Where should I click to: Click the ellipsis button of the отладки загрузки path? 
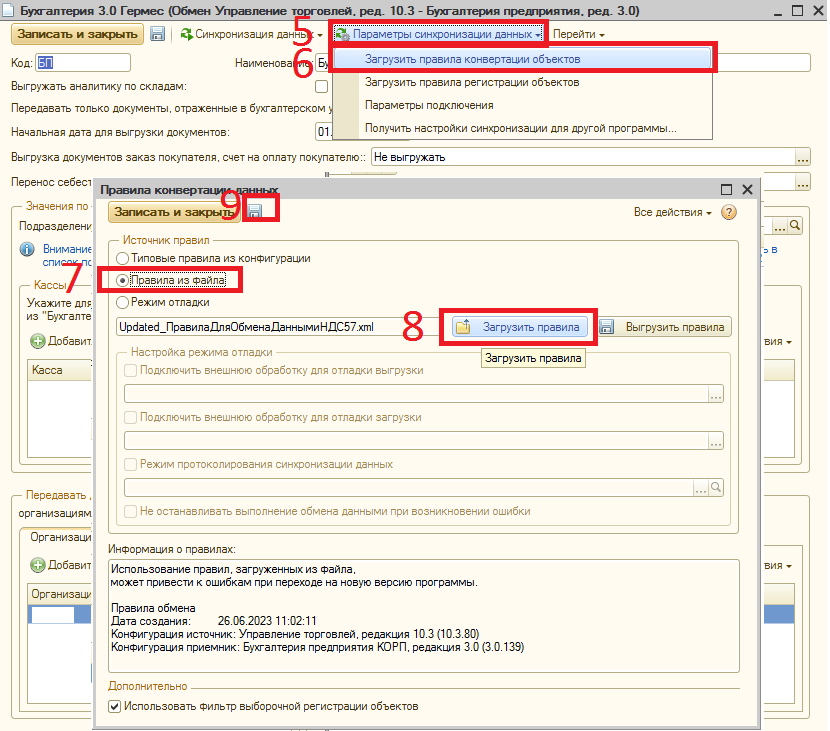(x=716, y=440)
